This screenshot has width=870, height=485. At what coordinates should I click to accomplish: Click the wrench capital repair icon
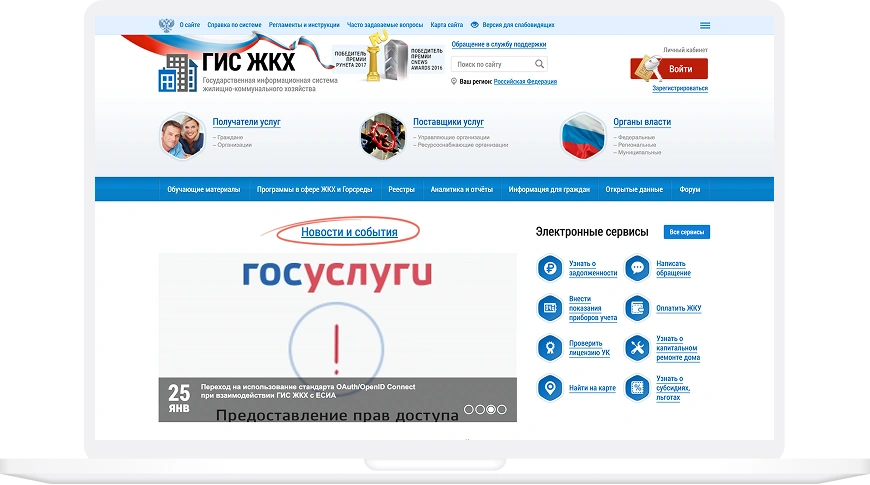click(637, 348)
